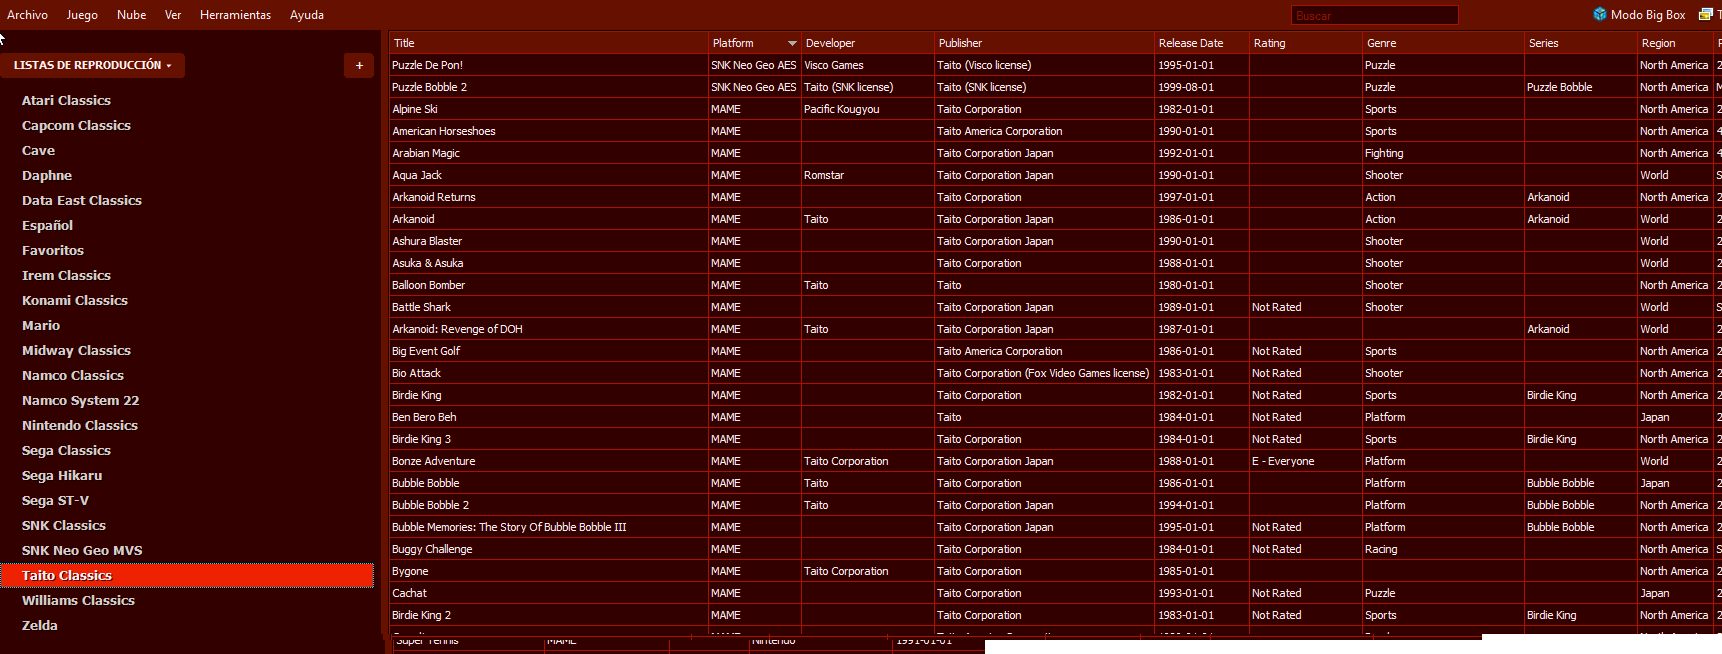Image resolution: width=1722 pixels, height=654 pixels.
Task: Select the Puzzle De Pon! game row
Action: click(x=1055, y=65)
